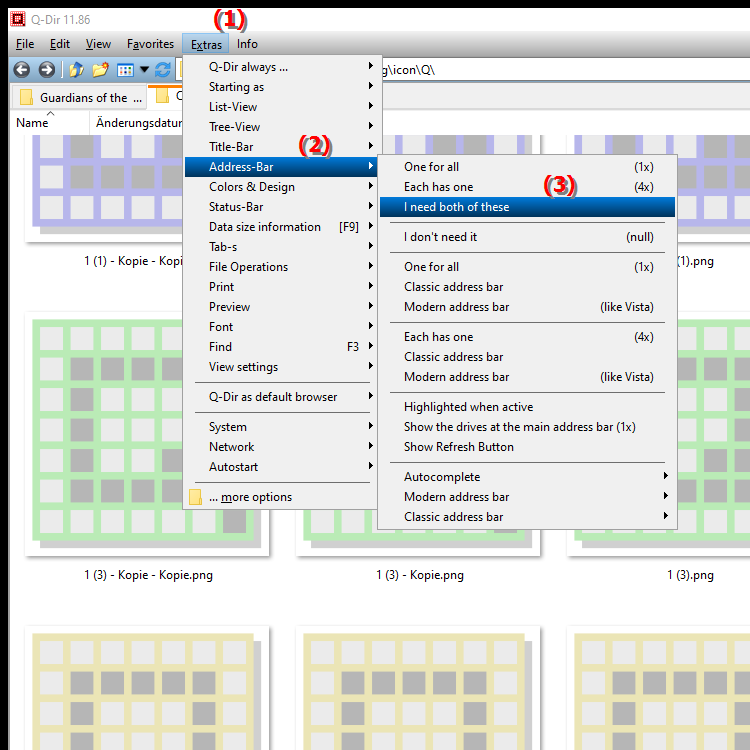Open the Print submenu
The width and height of the screenshot is (750, 750).
pos(281,287)
